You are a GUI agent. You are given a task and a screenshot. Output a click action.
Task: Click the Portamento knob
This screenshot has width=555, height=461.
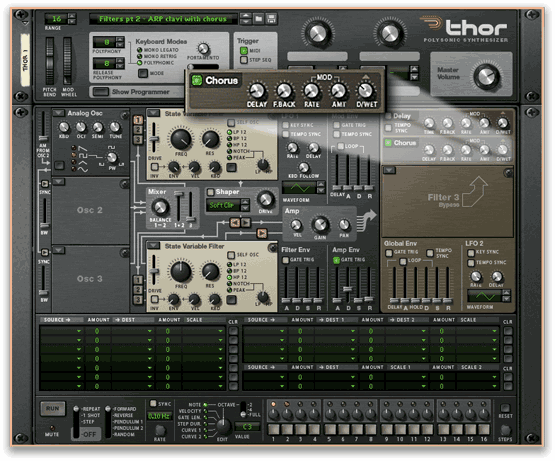point(203,49)
